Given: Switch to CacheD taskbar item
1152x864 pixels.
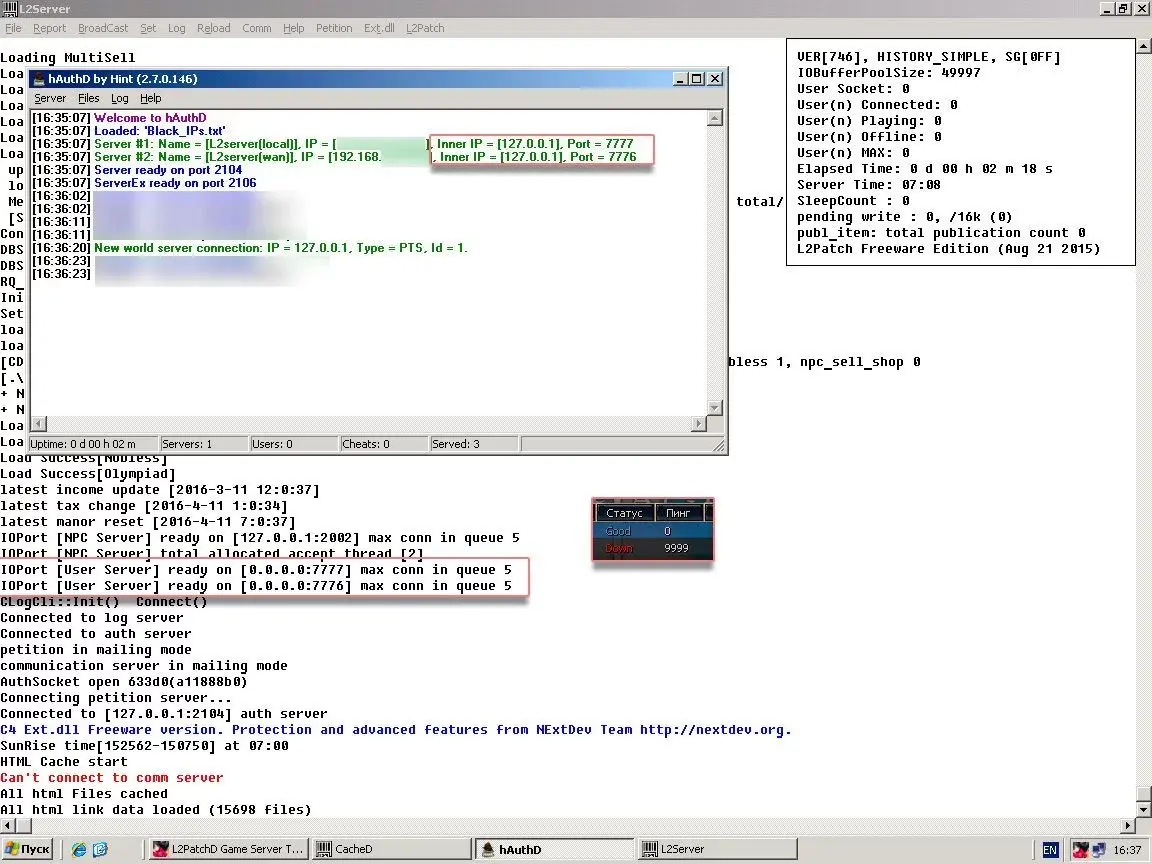Looking at the screenshot, I should 392,849.
